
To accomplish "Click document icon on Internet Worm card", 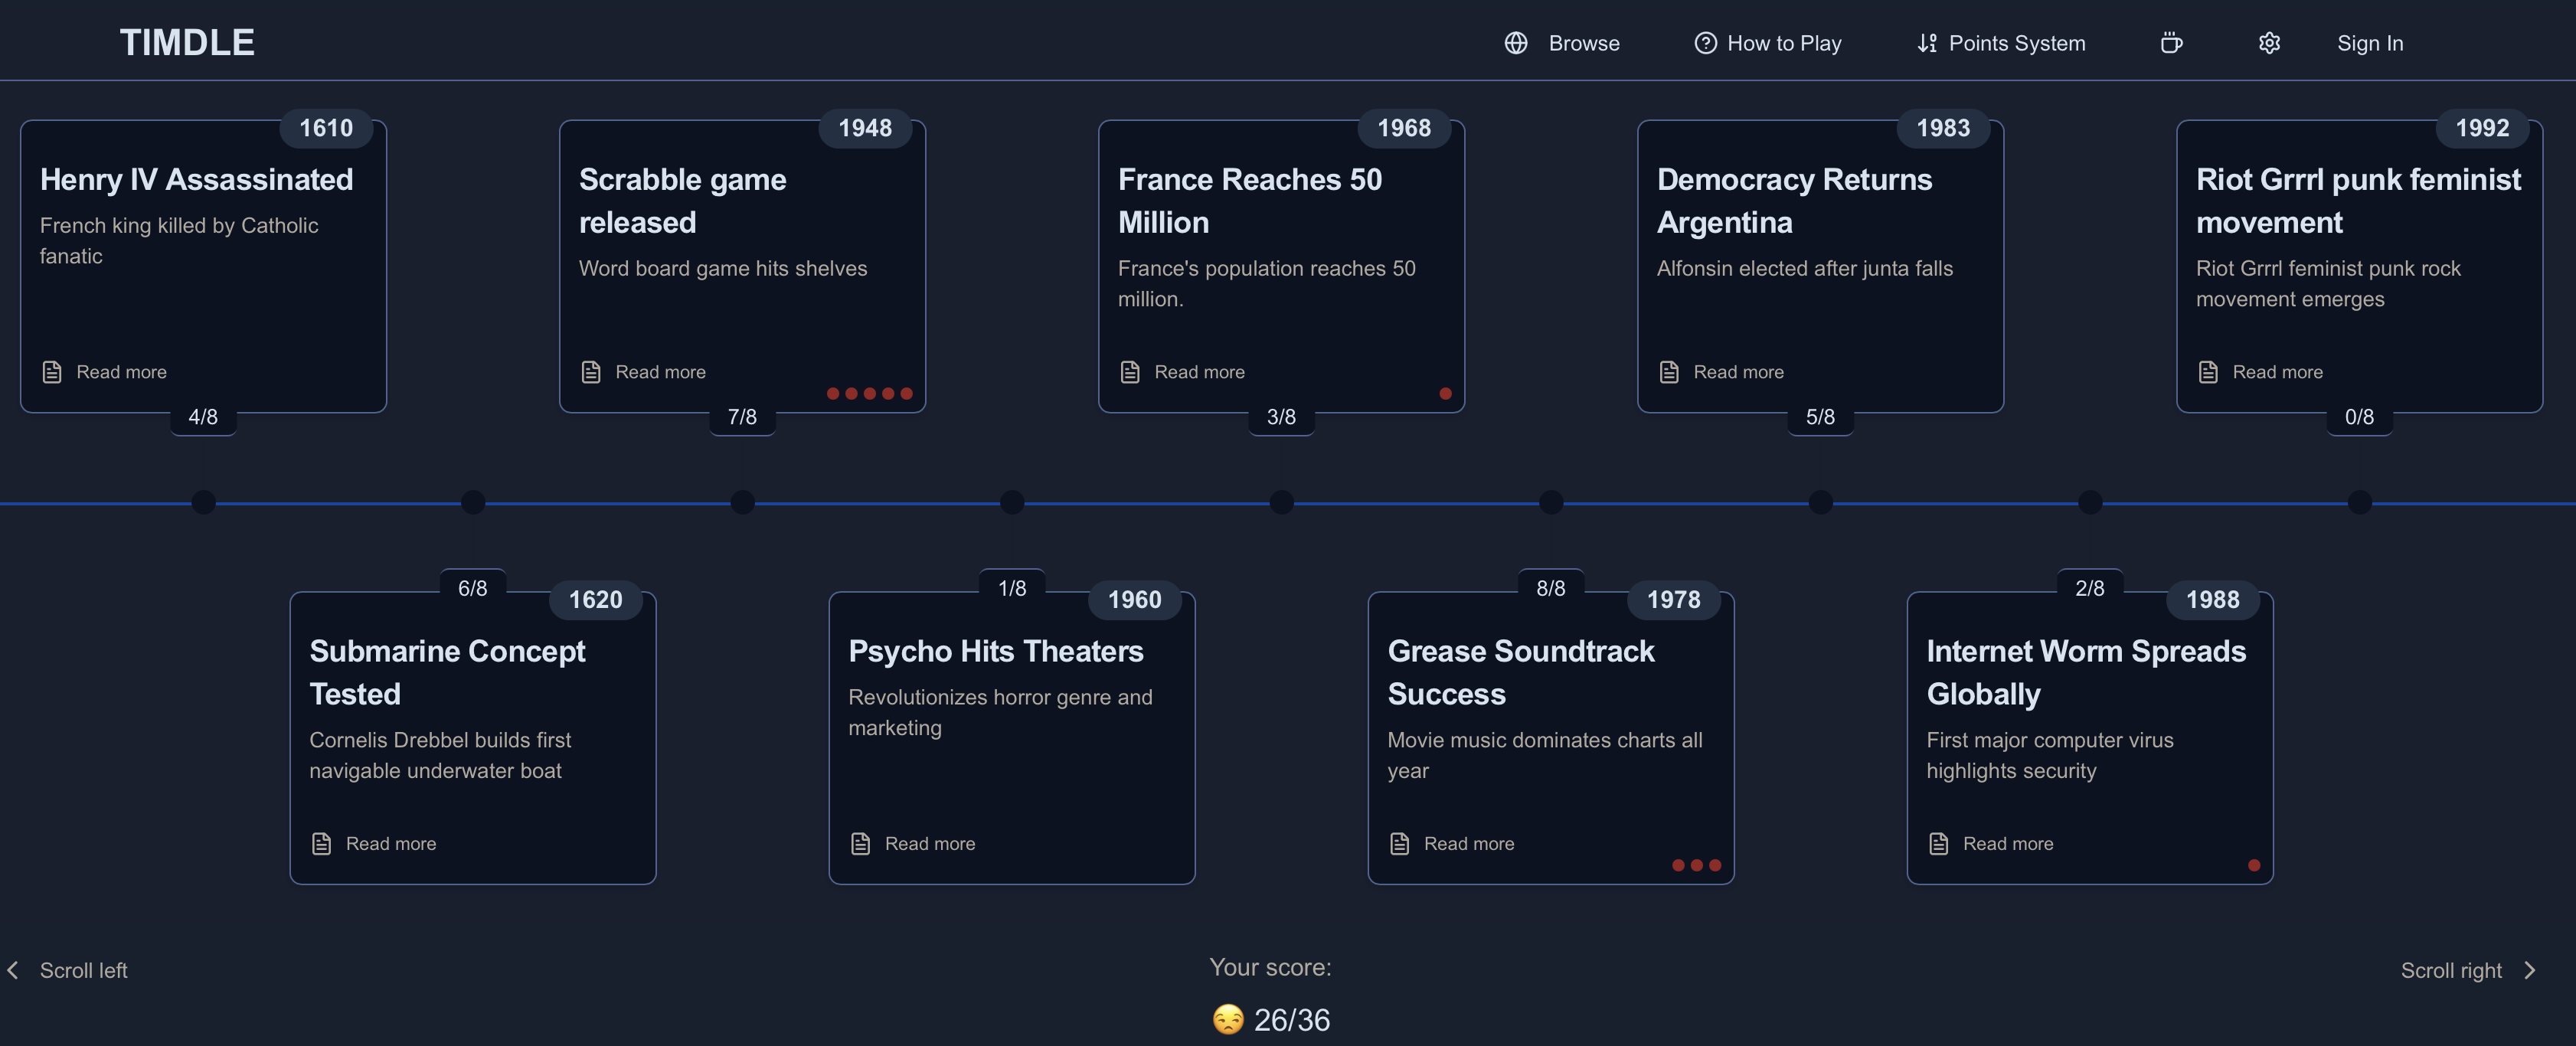I will click(x=1938, y=844).
